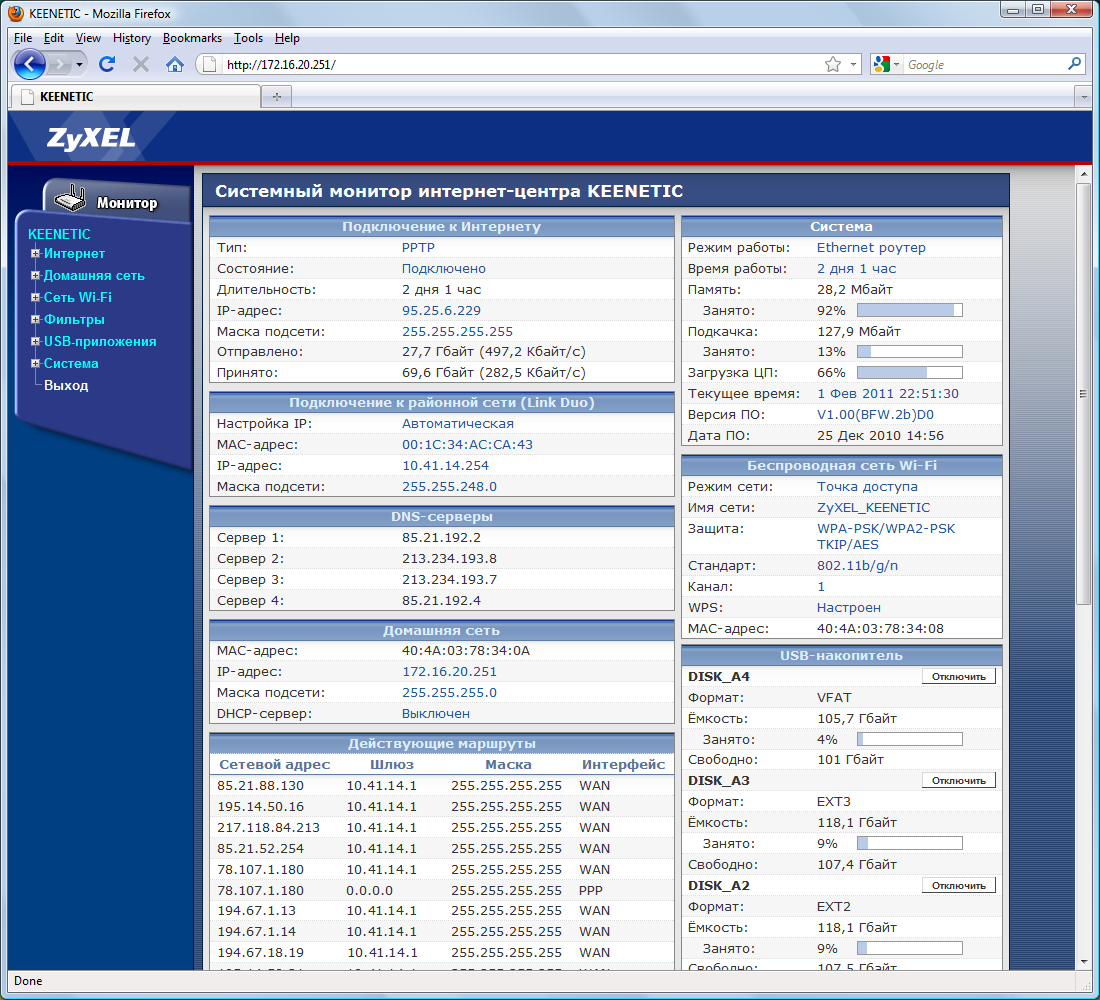Viewport: 1100px width, 1000px height.
Task: Open the Tools menu
Action: tap(248, 38)
